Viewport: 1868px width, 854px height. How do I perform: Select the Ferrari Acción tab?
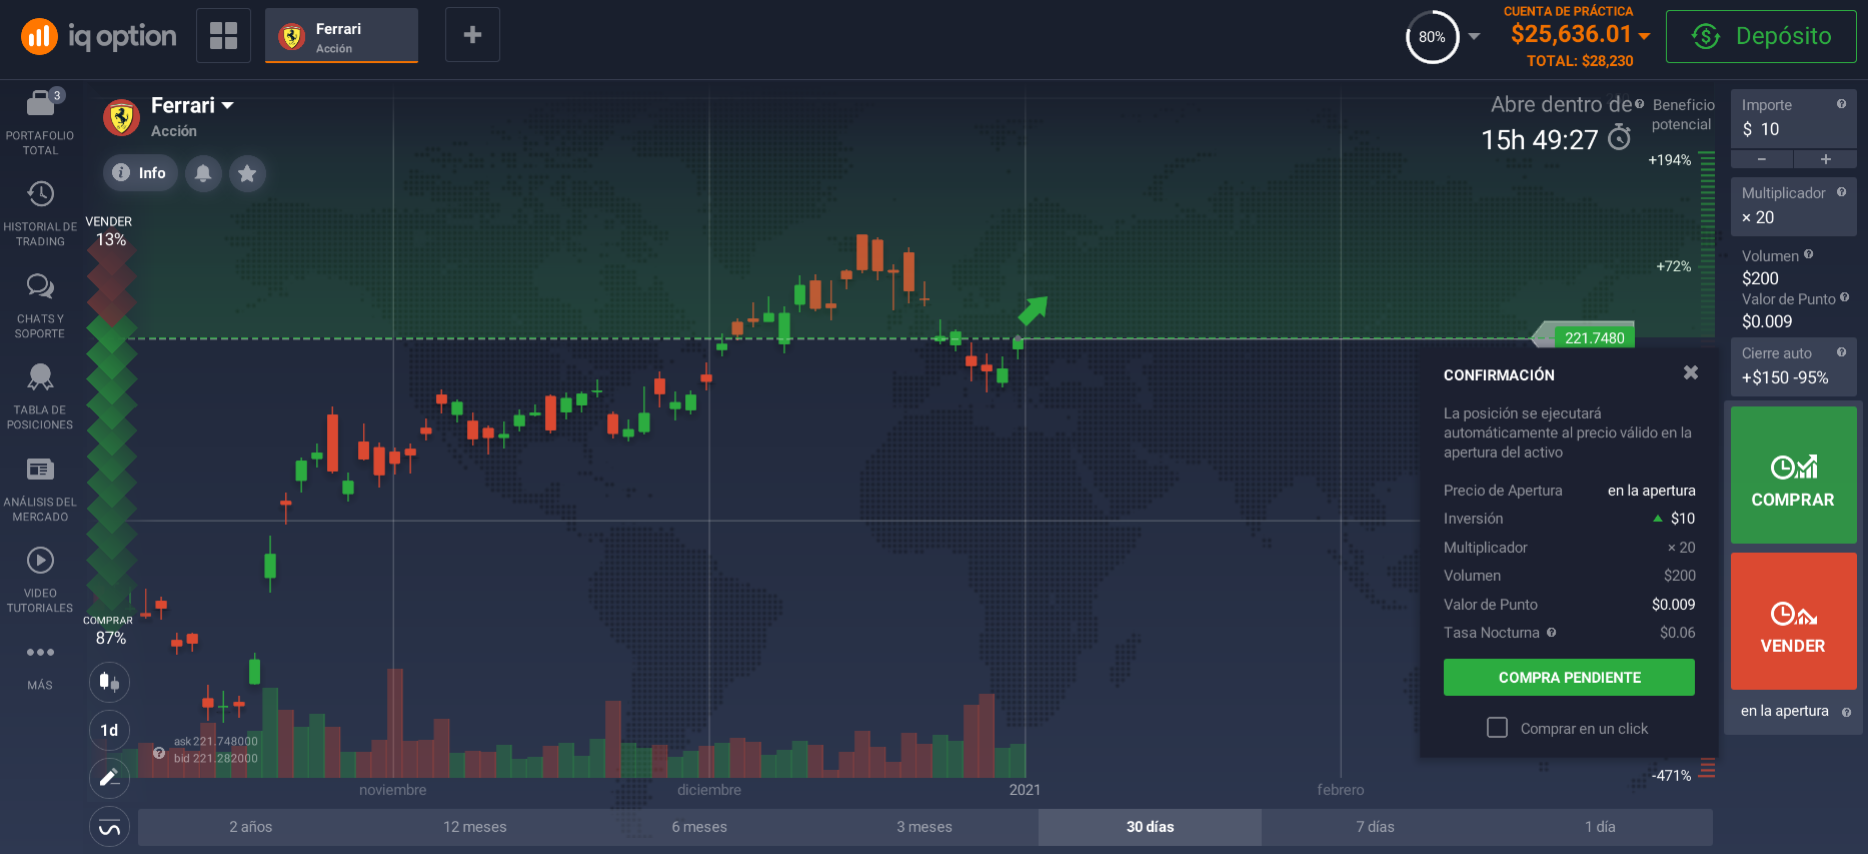pyautogui.click(x=341, y=36)
